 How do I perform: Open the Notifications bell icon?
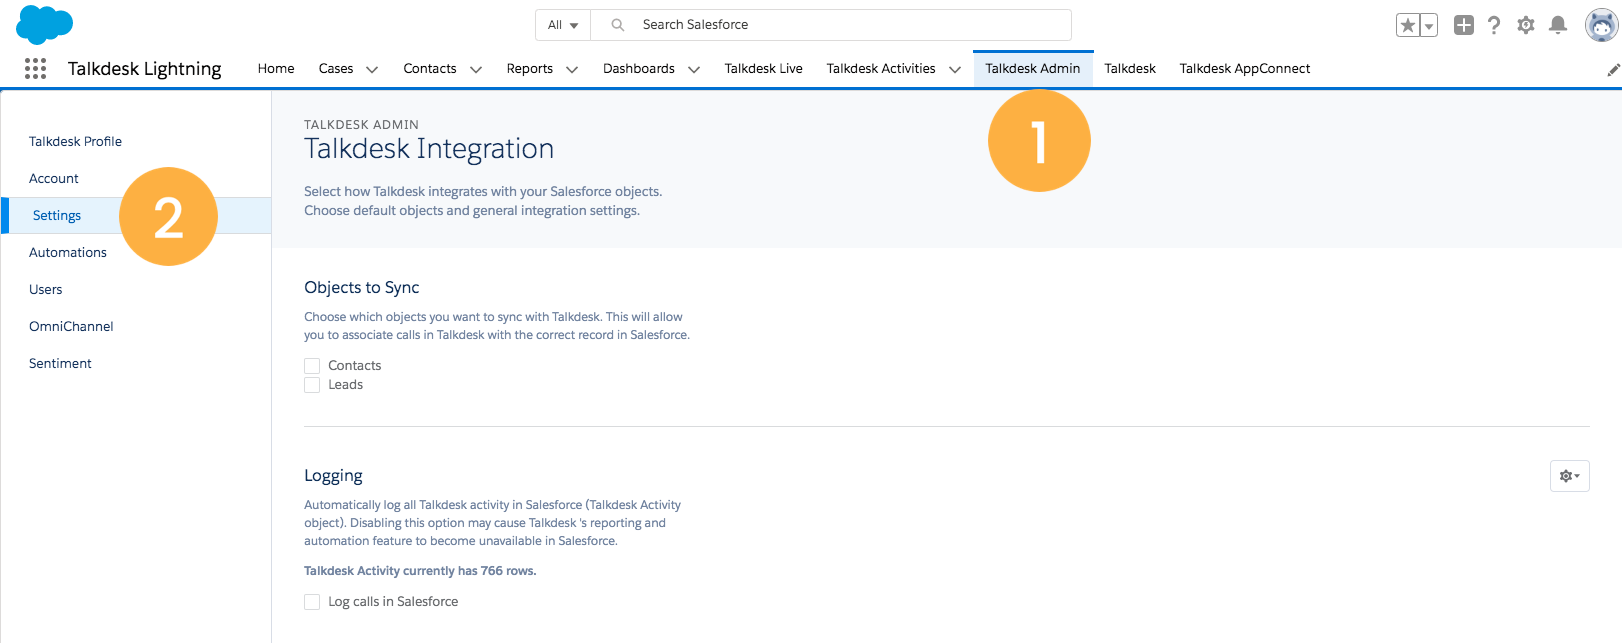[1558, 25]
